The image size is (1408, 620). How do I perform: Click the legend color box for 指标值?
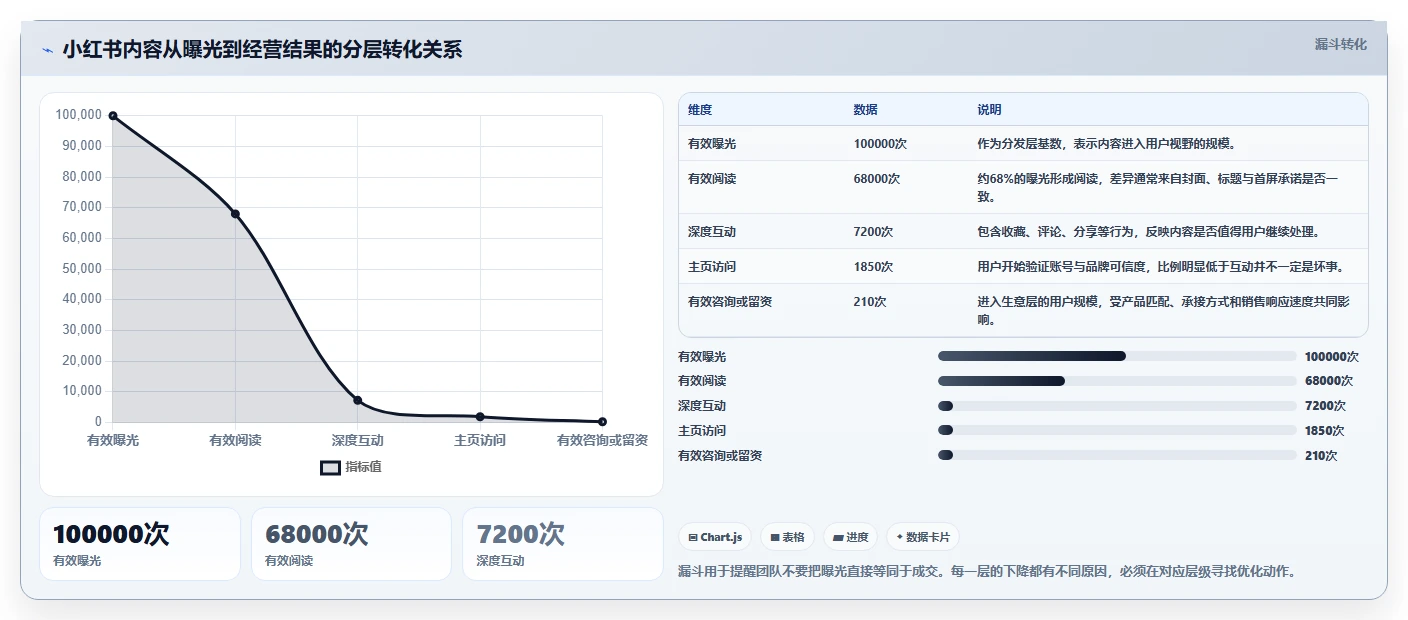pos(330,467)
